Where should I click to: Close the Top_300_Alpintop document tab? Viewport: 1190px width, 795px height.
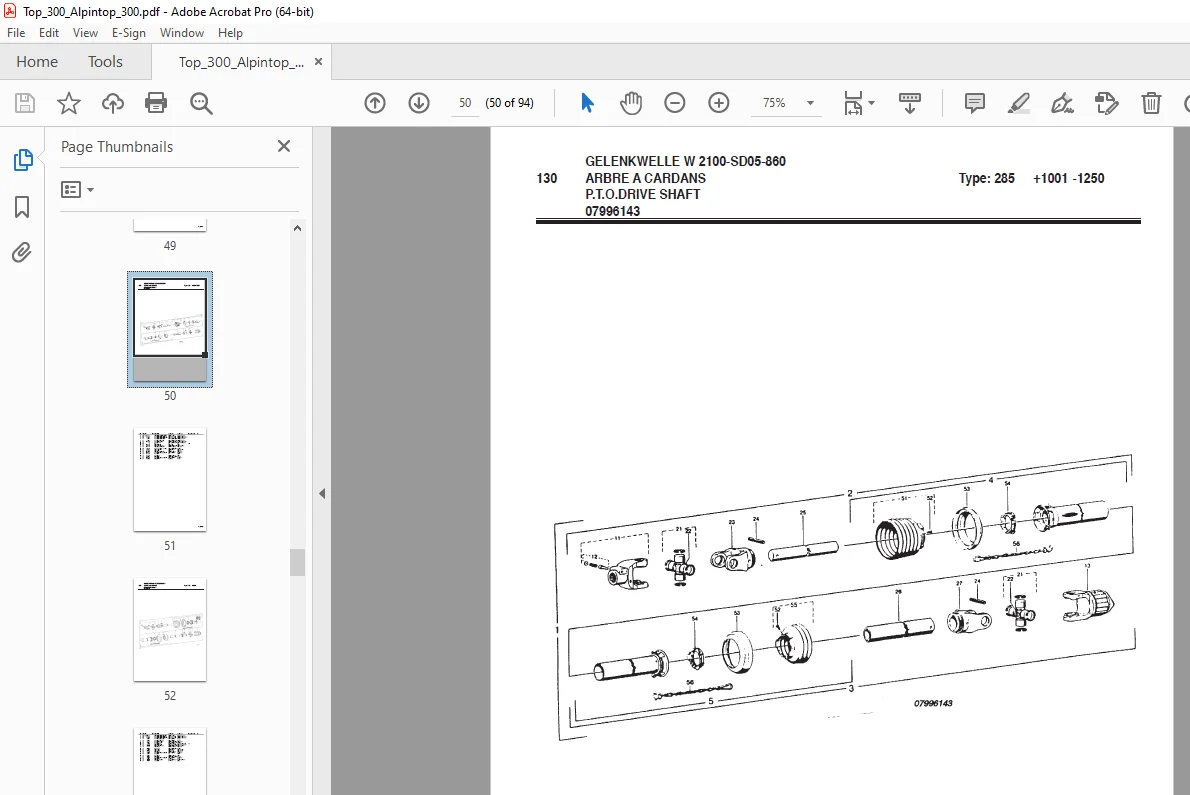click(x=319, y=61)
